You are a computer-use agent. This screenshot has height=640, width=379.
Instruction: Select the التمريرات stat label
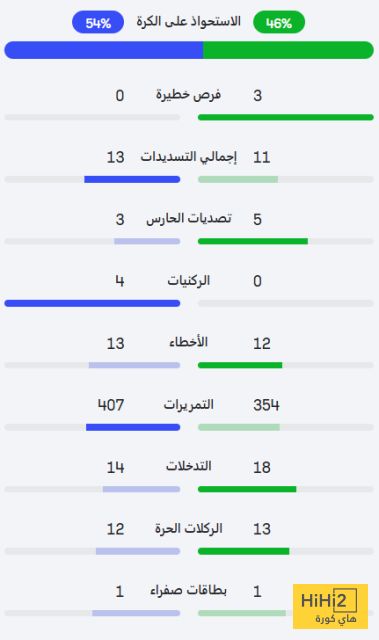tap(188, 404)
